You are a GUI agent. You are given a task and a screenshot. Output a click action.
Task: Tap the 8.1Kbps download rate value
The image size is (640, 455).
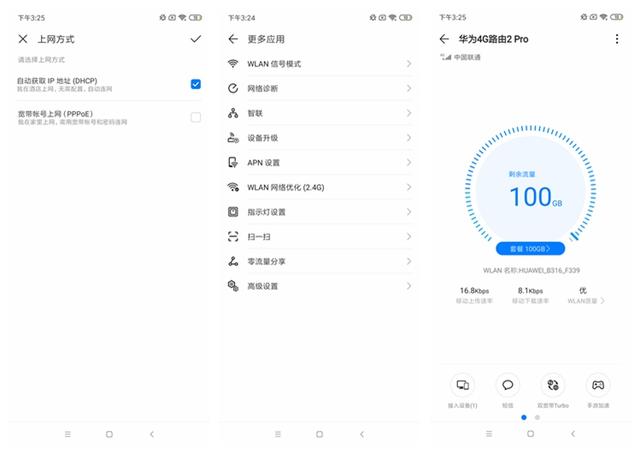pyautogui.click(x=530, y=291)
